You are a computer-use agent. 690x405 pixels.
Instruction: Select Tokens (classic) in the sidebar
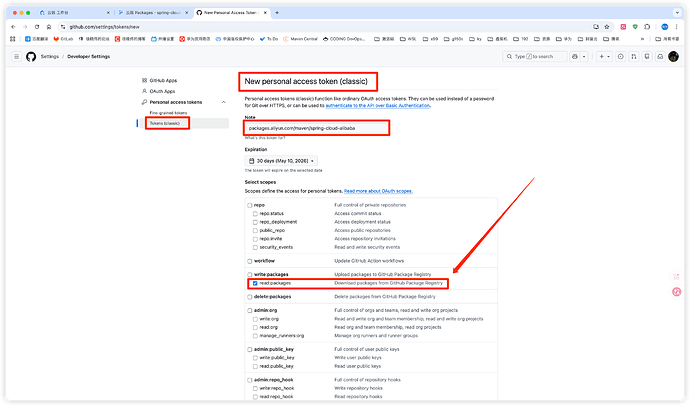pyautogui.click(x=165, y=123)
